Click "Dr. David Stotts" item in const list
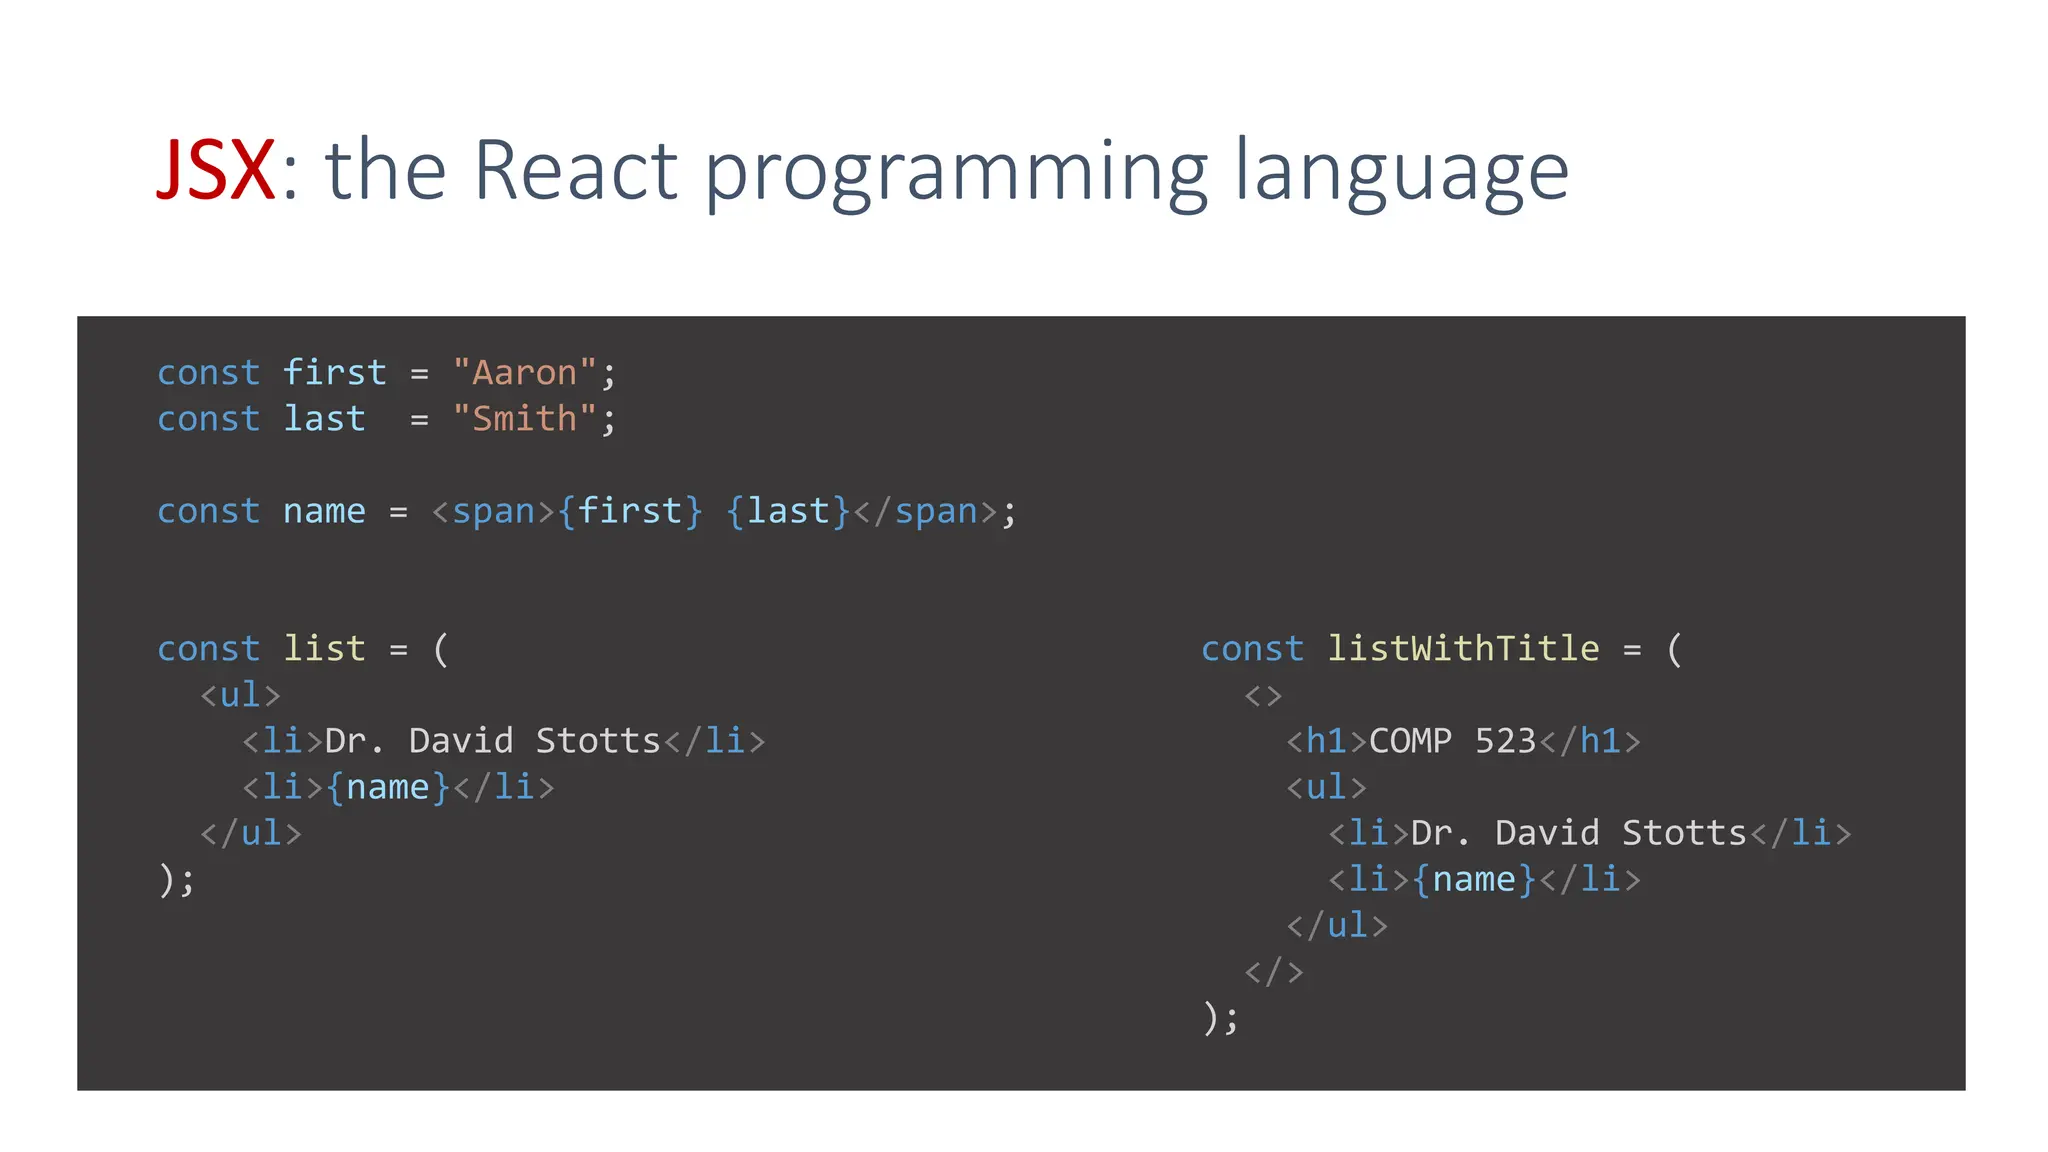 [x=504, y=741]
